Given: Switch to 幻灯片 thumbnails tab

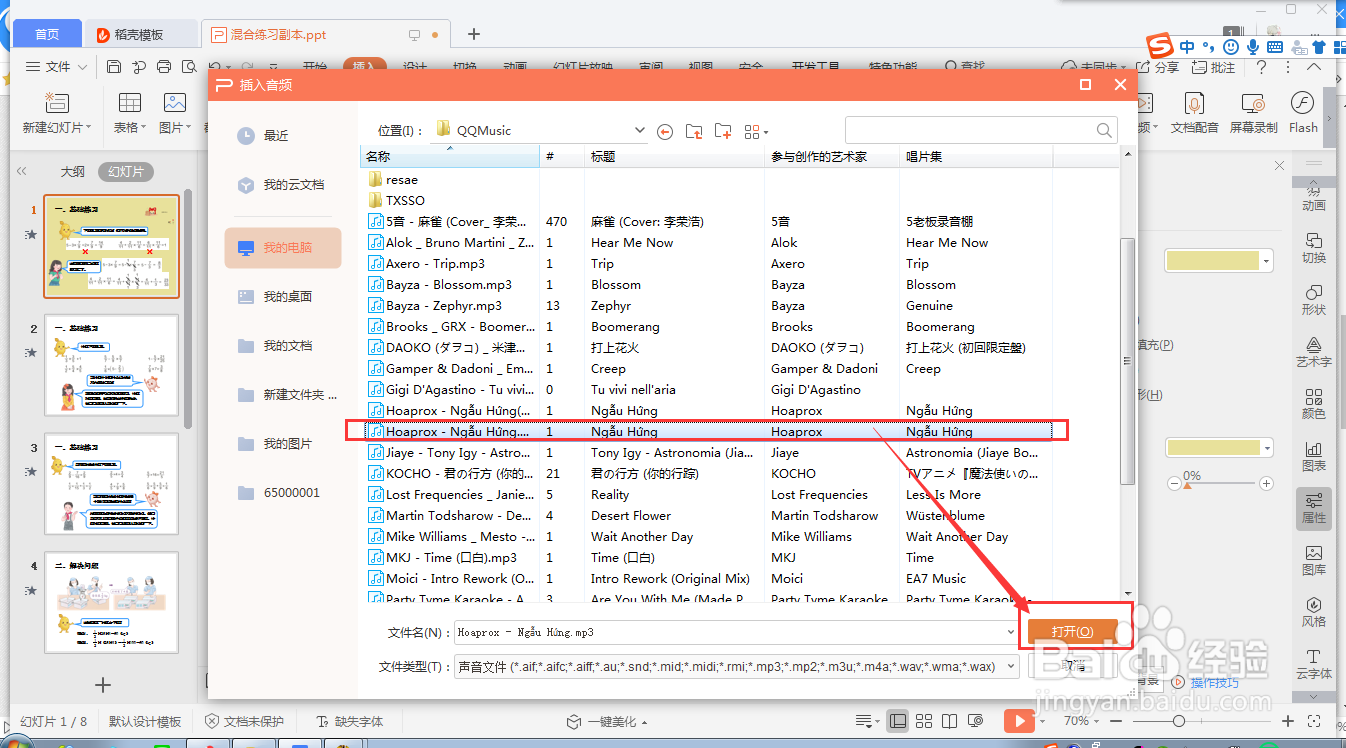Looking at the screenshot, I should tap(126, 172).
